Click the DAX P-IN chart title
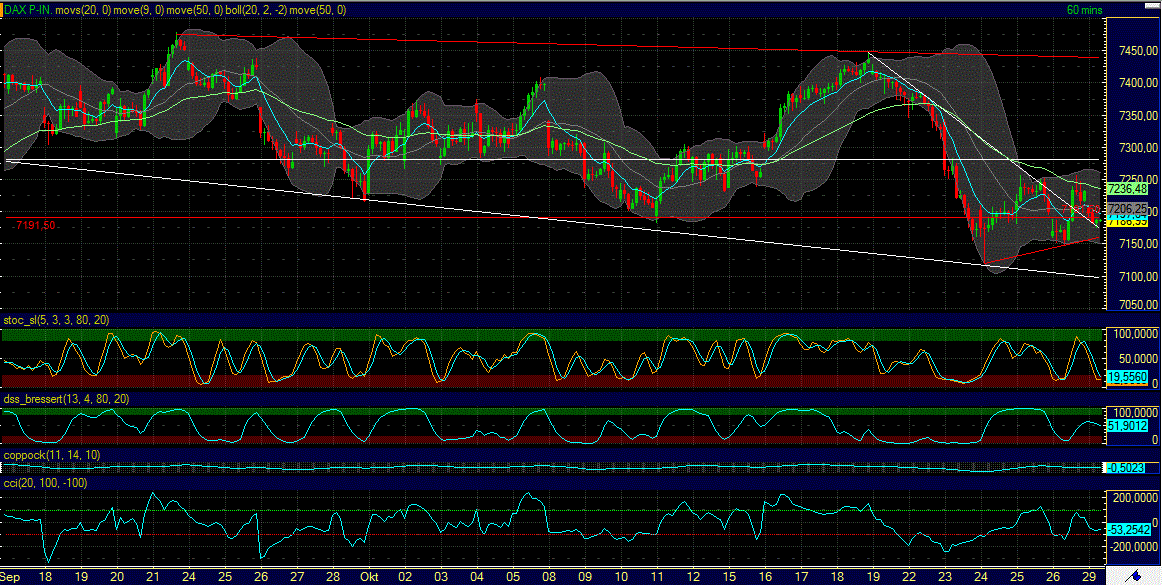 [31, 9]
